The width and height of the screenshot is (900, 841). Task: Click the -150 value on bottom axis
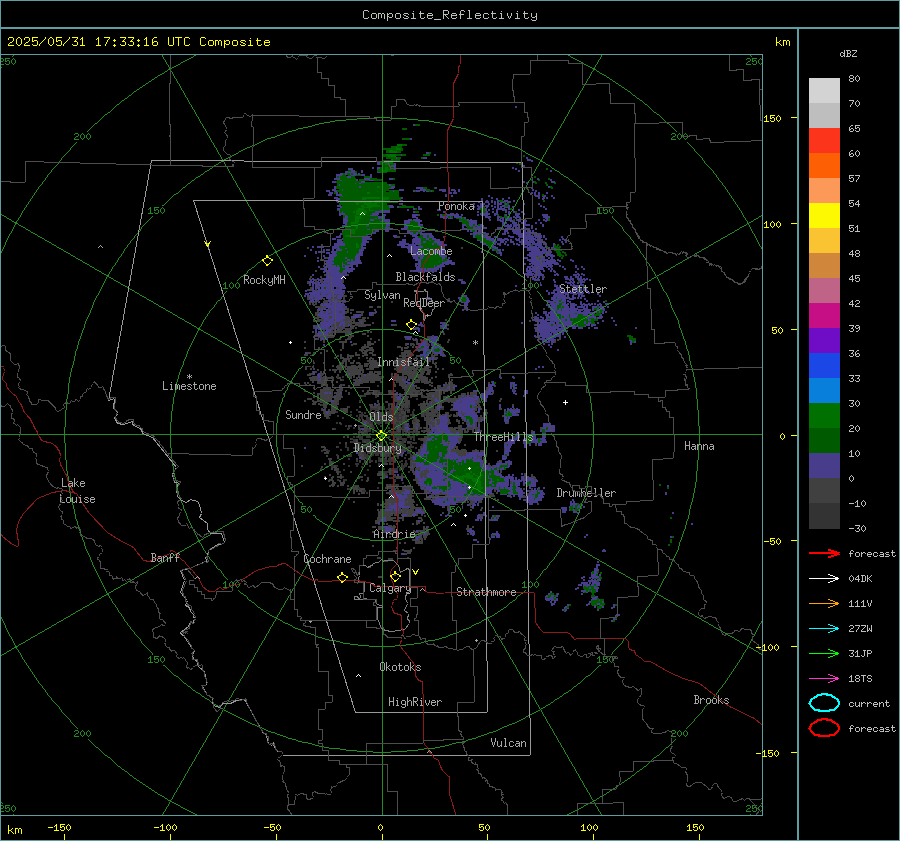(60, 828)
